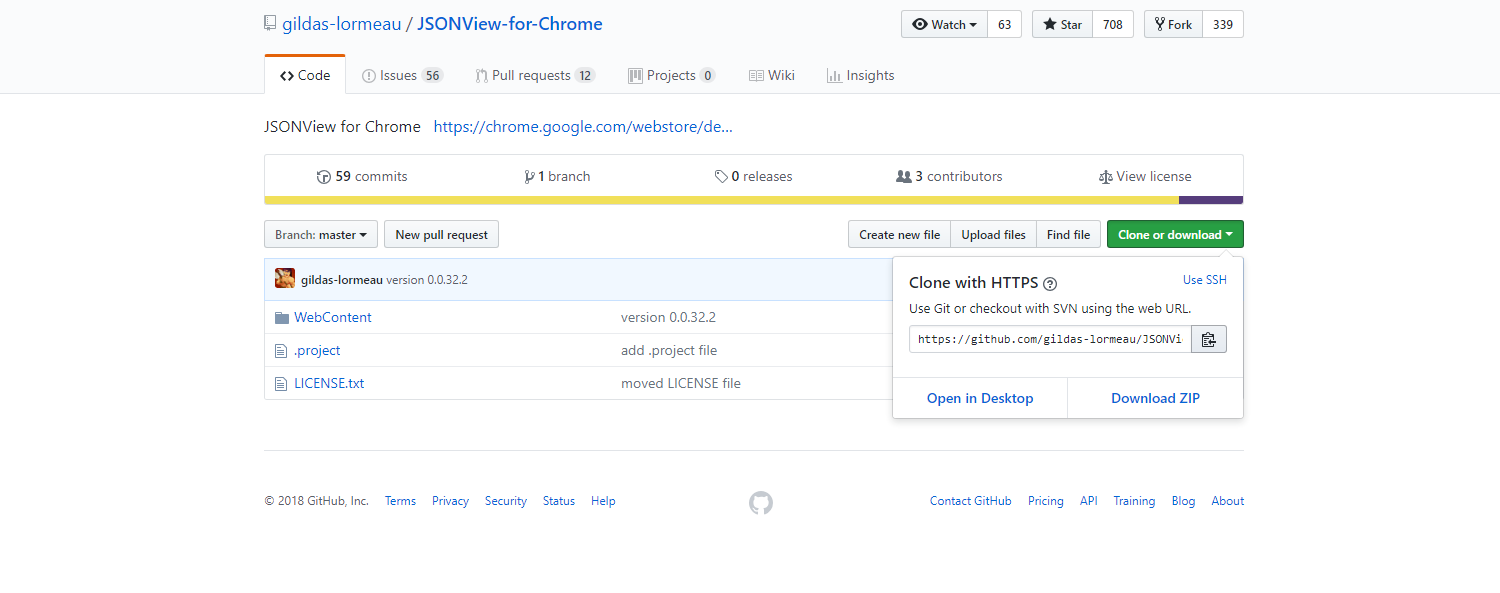Open the JSONView-for-Chrome repository link
This screenshot has width=1500, height=593.
coord(510,24)
